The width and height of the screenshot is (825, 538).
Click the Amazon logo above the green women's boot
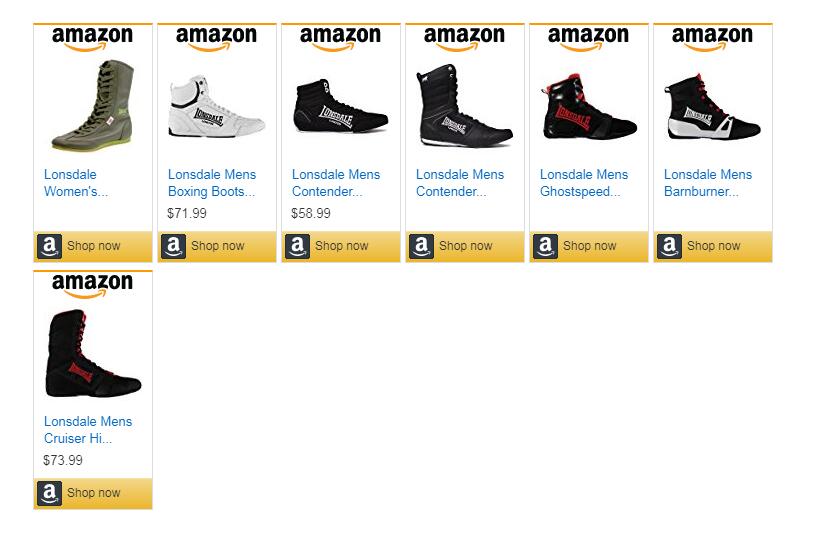[x=92, y=39]
